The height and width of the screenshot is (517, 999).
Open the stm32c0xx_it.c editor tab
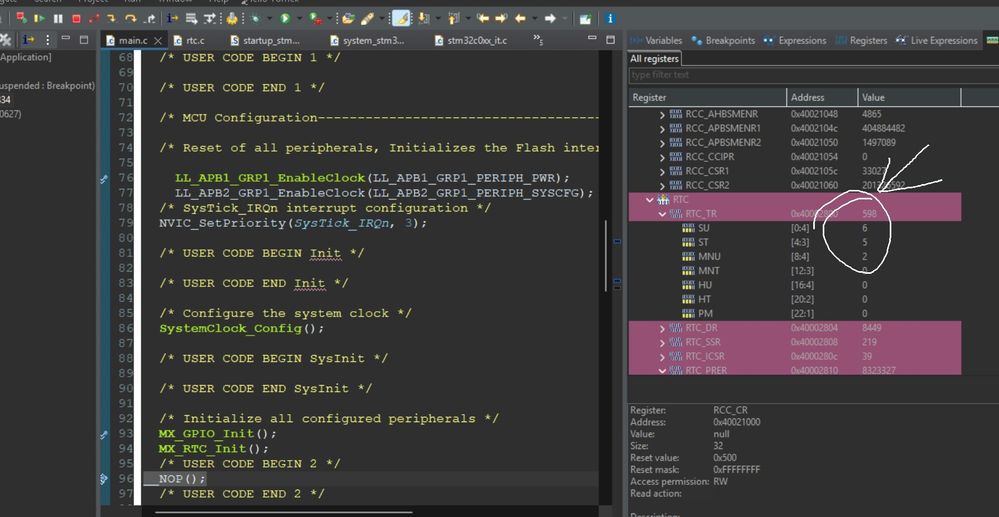pos(471,41)
